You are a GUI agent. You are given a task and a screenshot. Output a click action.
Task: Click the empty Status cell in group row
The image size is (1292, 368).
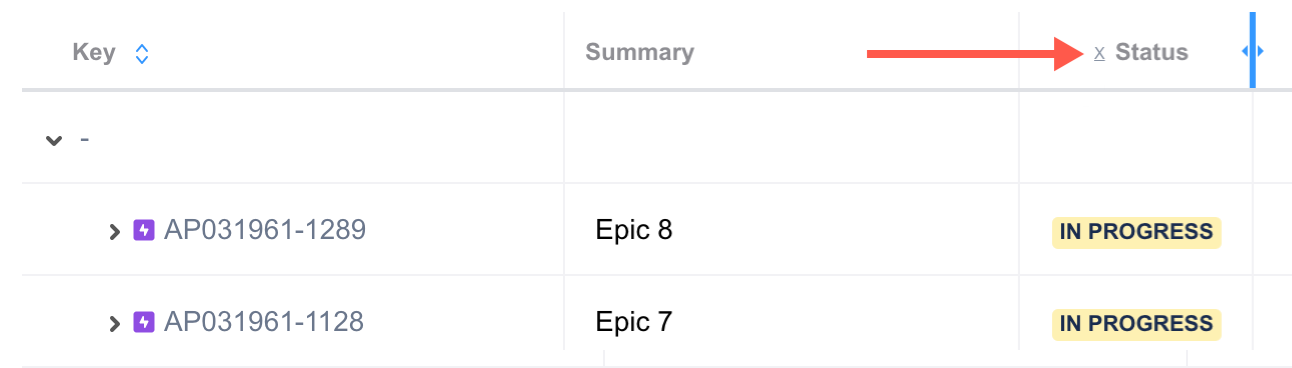click(1136, 138)
